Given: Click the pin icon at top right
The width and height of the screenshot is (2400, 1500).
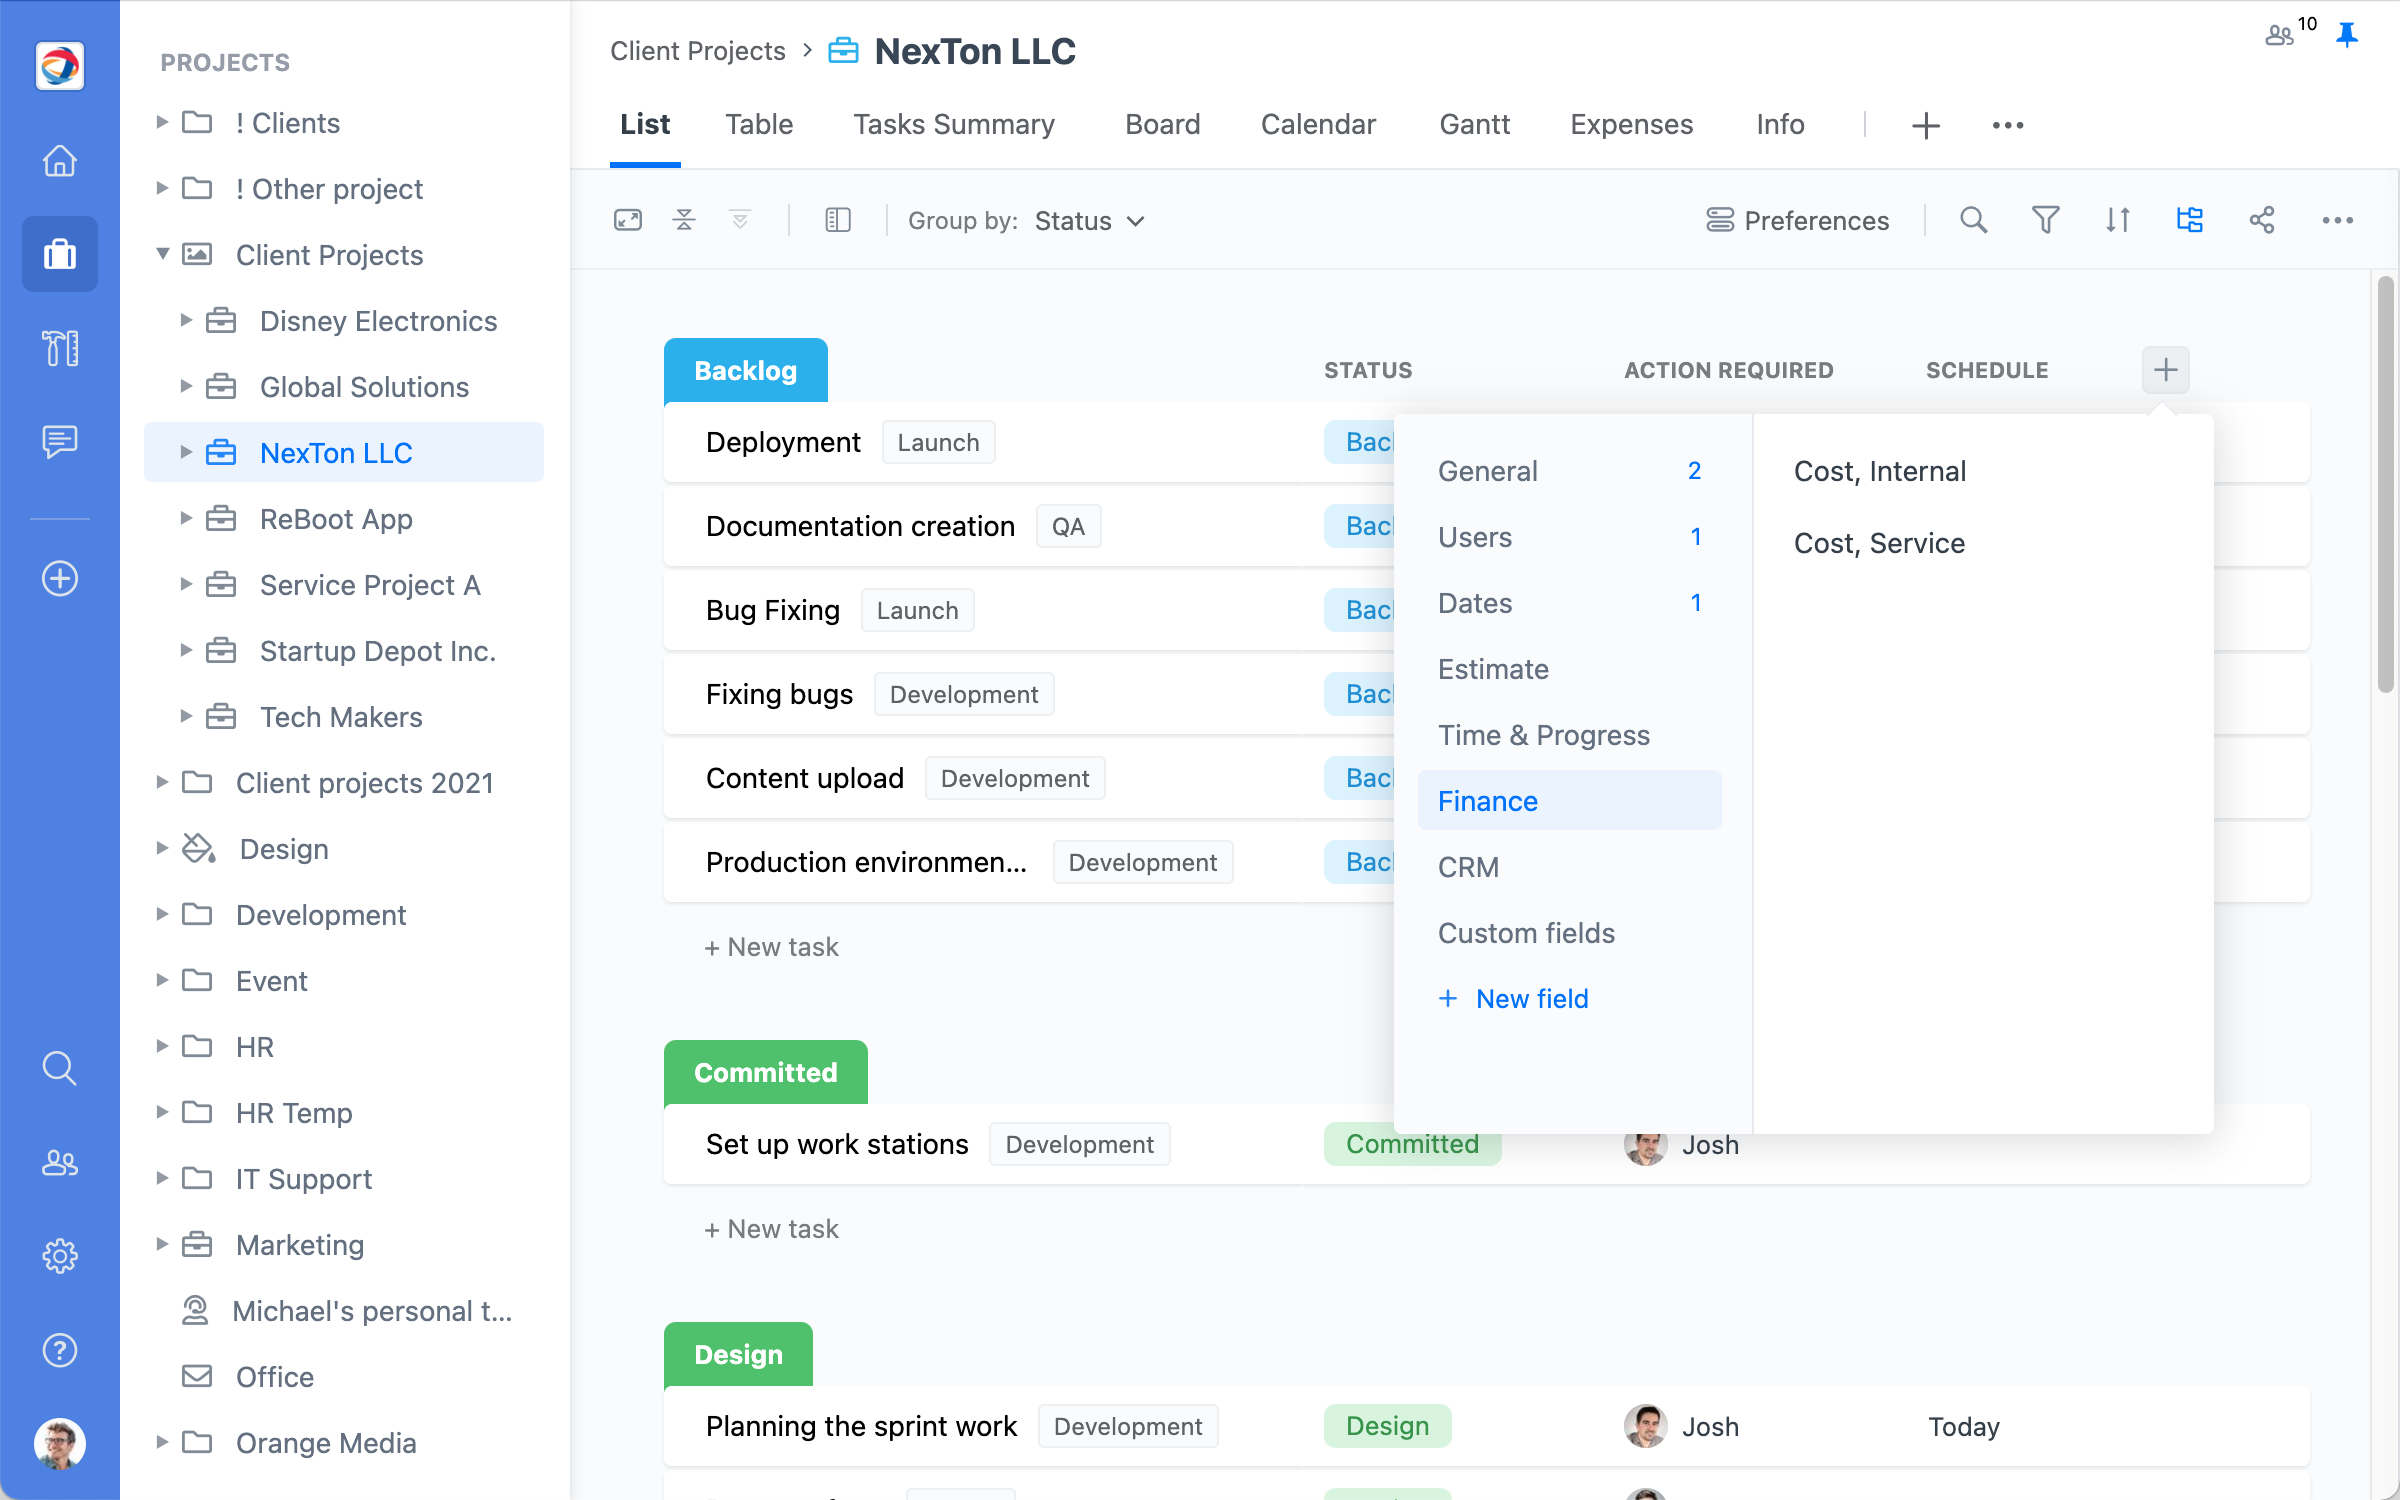Looking at the screenshot, I should point(2347,36).
